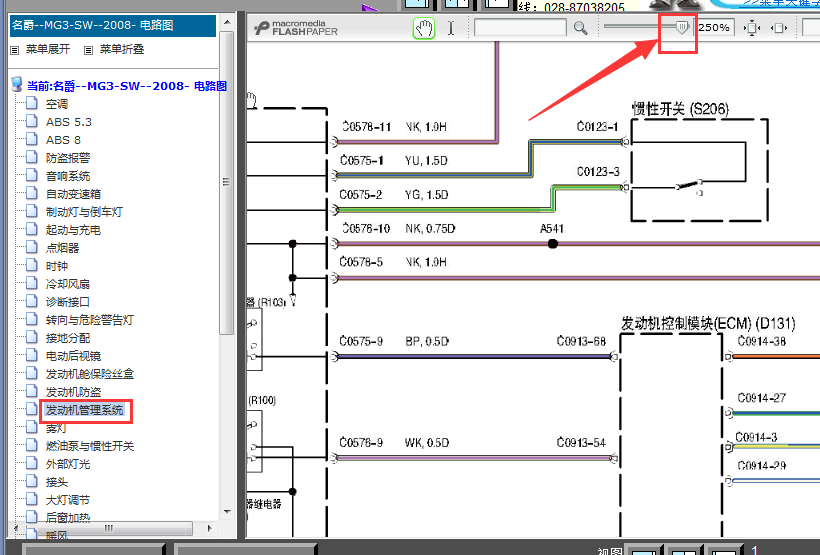Open the ABS 5.3 tree item

(69, 122)
